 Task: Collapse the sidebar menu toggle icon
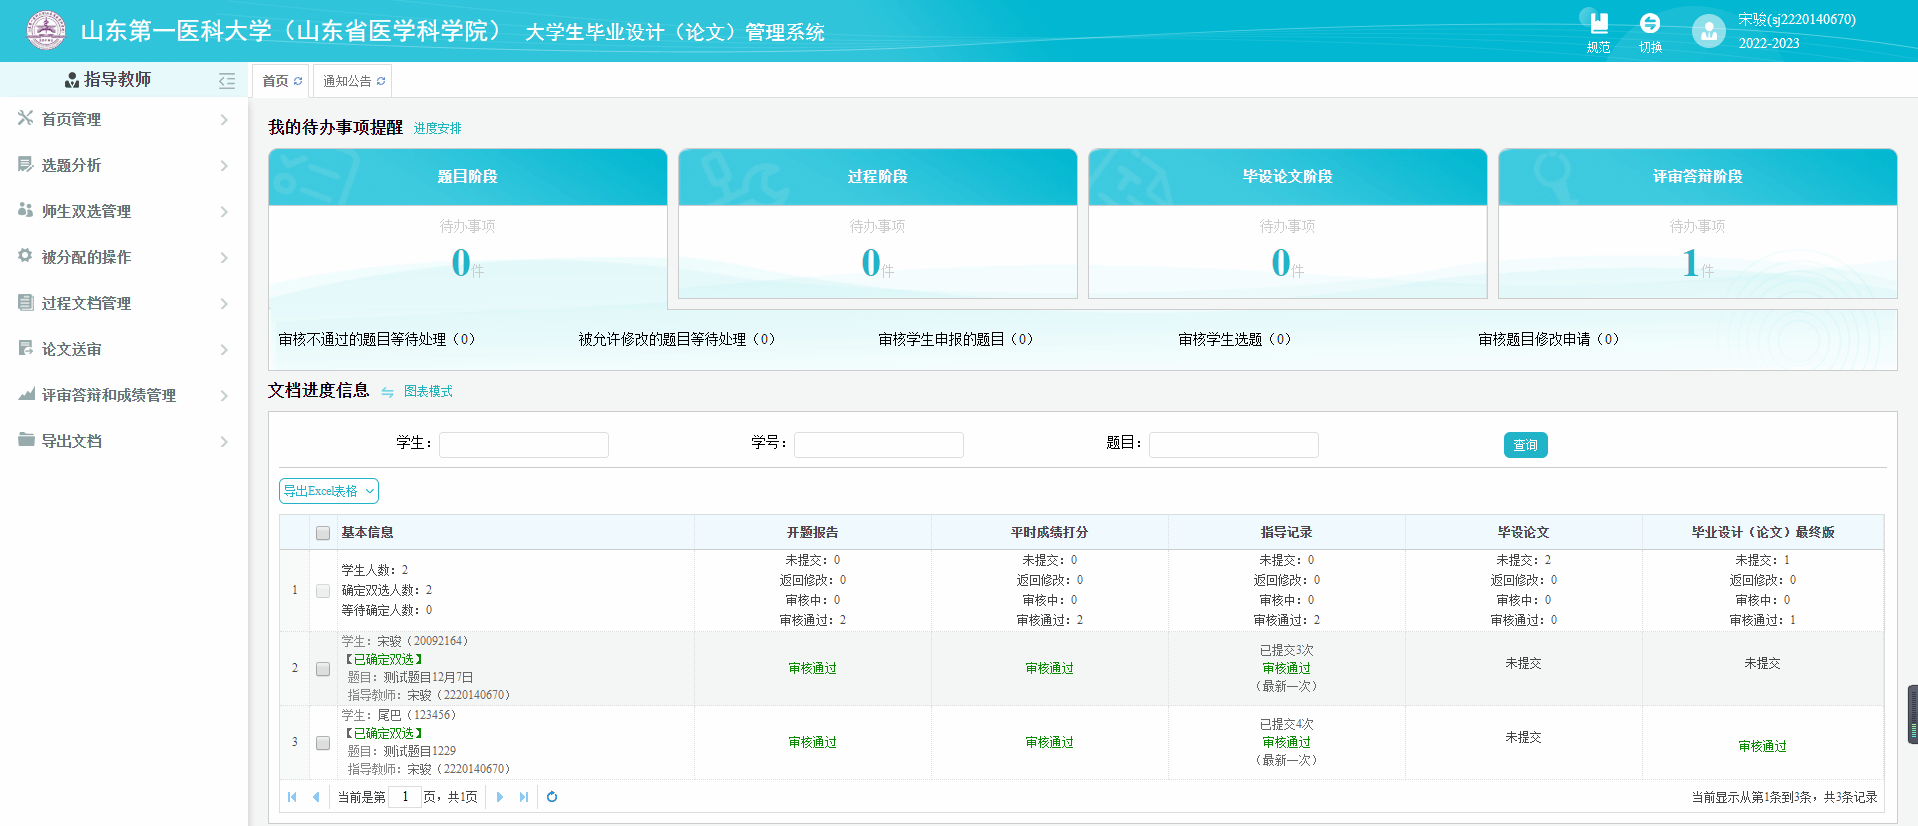tap(227, 80)
